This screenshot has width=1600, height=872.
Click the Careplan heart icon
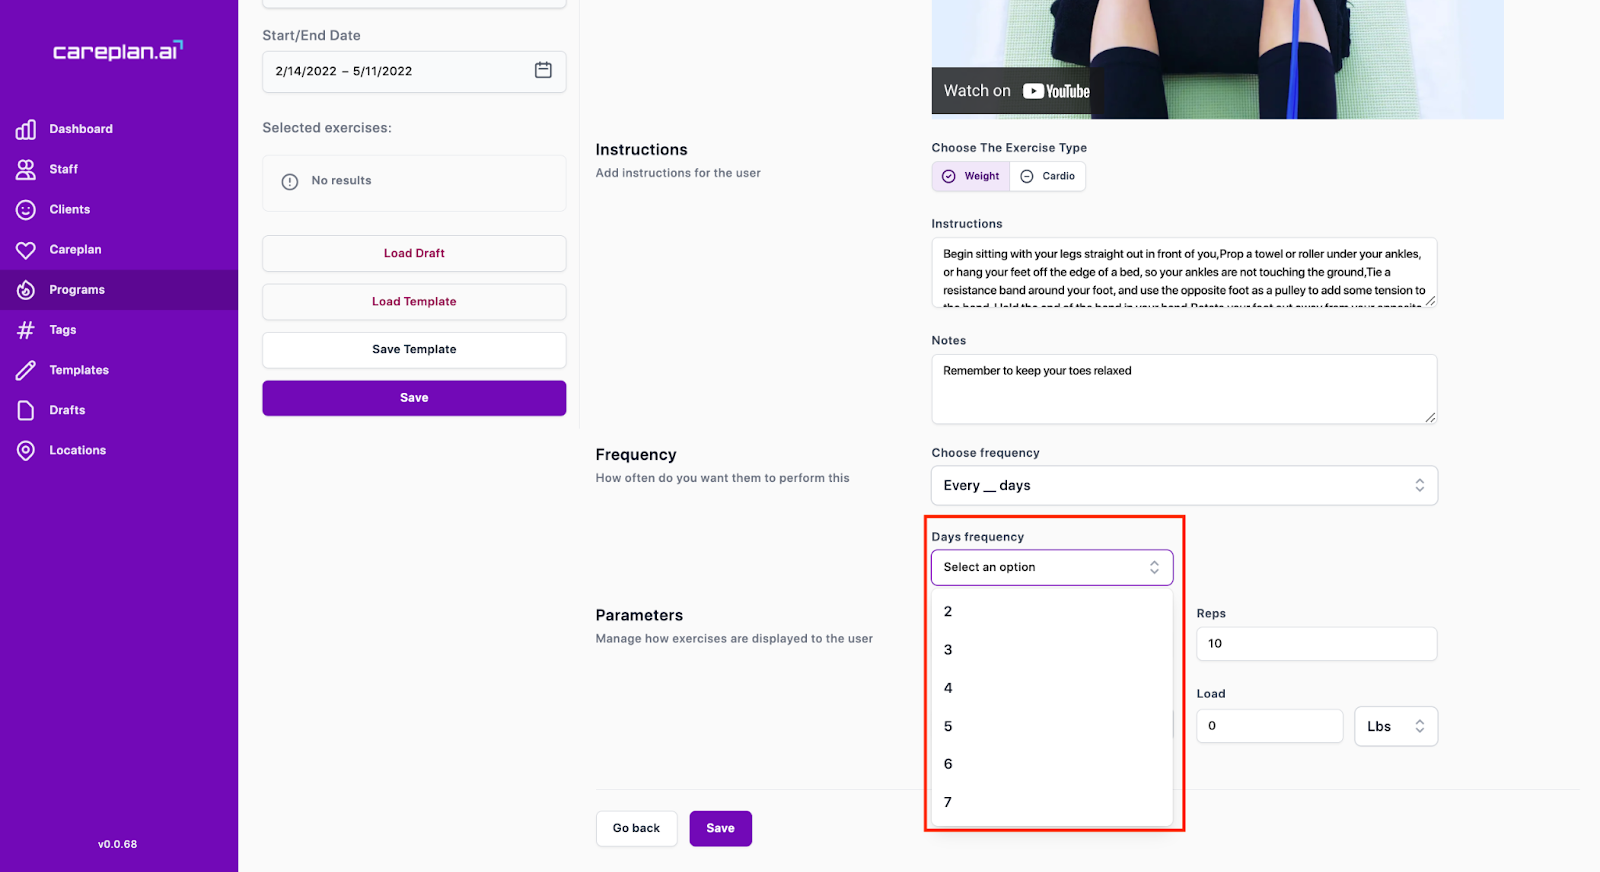coord(26,250)
